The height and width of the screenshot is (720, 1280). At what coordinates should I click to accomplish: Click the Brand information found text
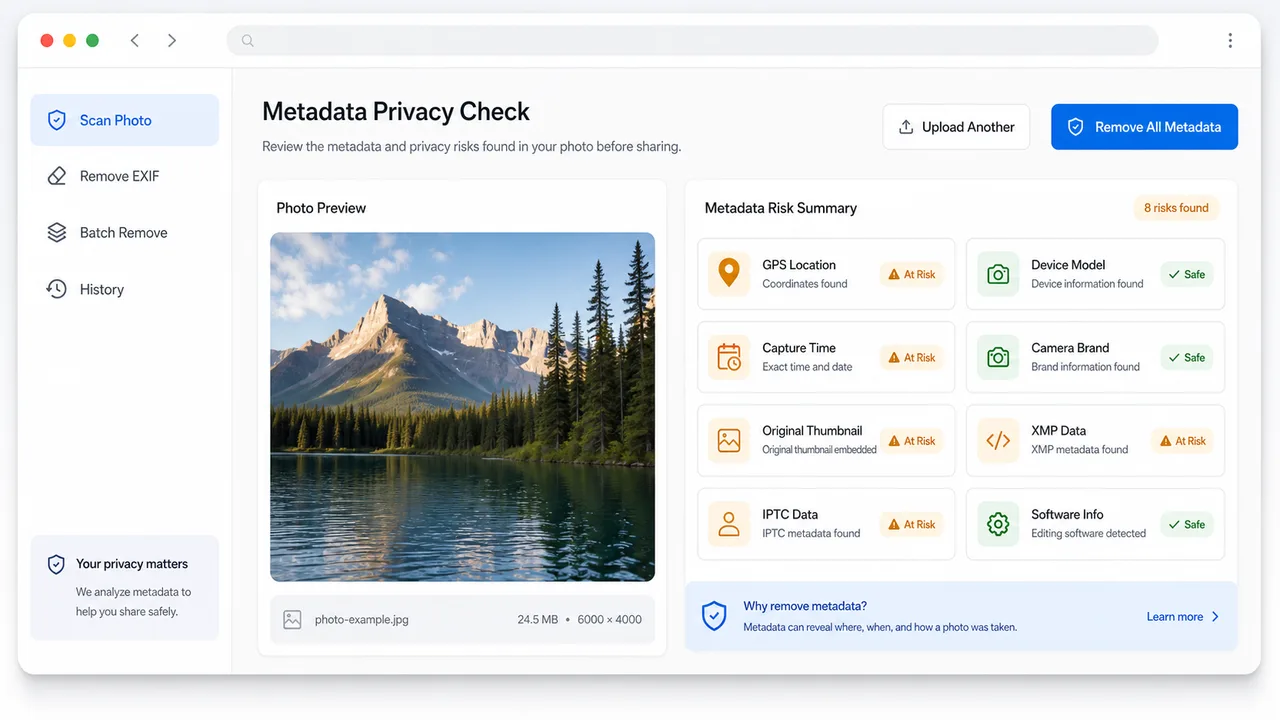click(1085, 367)
